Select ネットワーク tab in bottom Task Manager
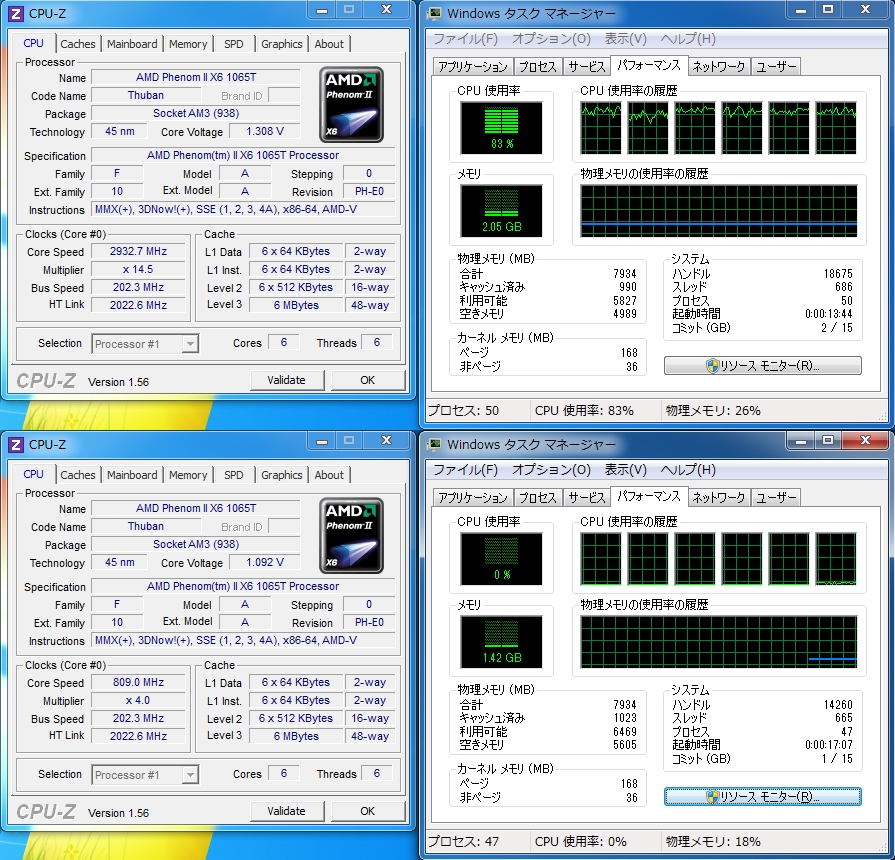This screenshot has height=860, width=895. (x=718, y=498)
